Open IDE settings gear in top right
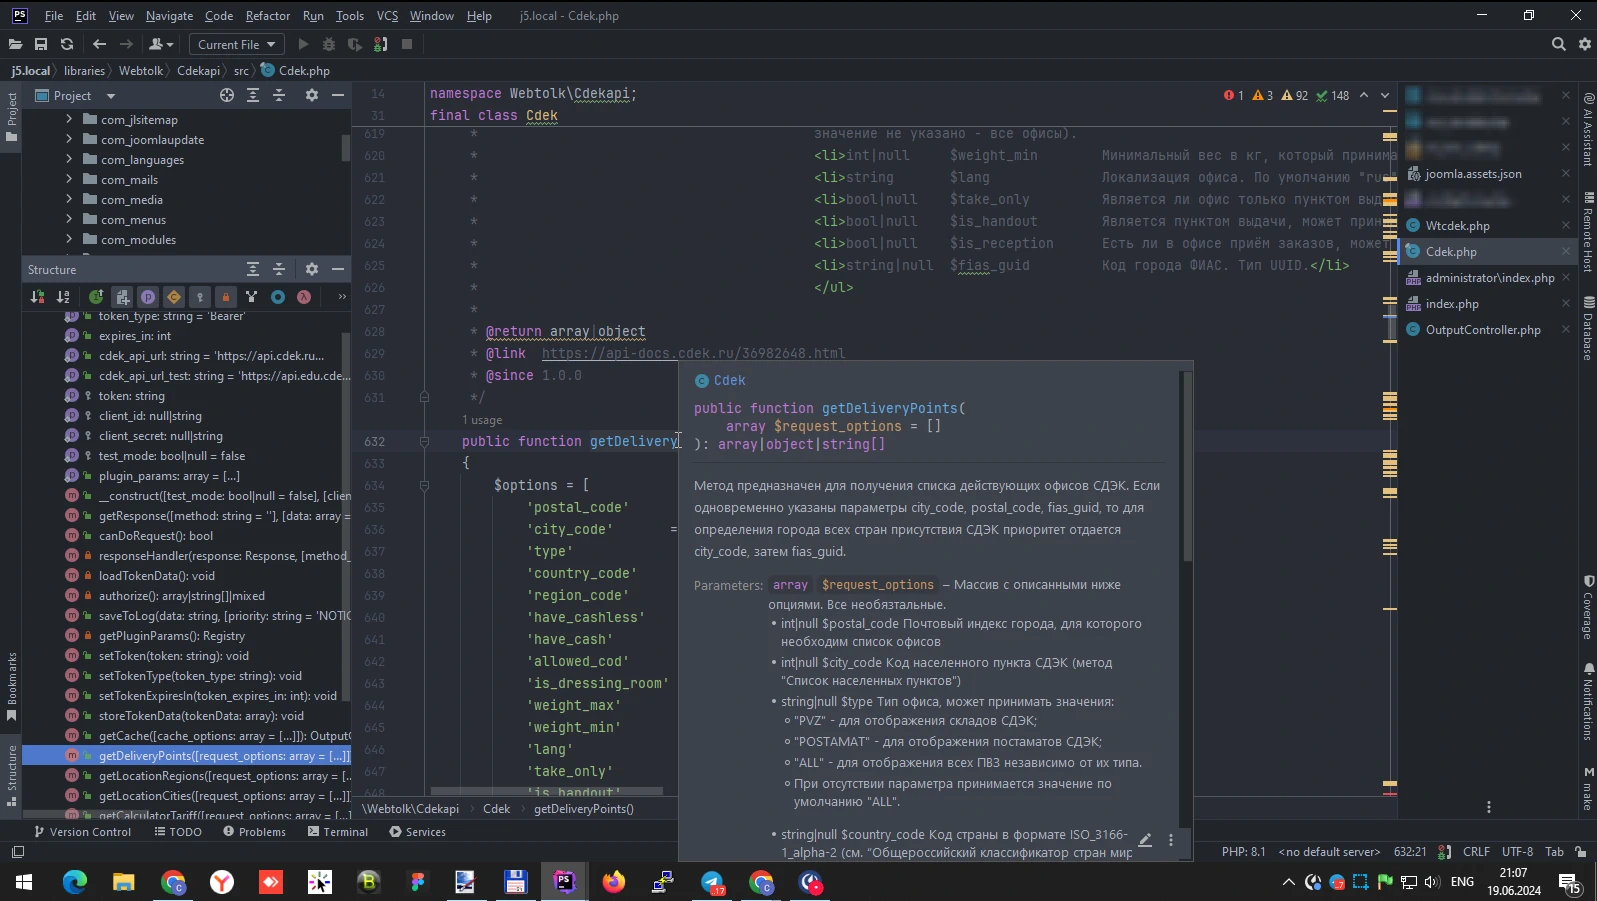This screenshot has width=1597, height=901. (x=1584, y=44)
